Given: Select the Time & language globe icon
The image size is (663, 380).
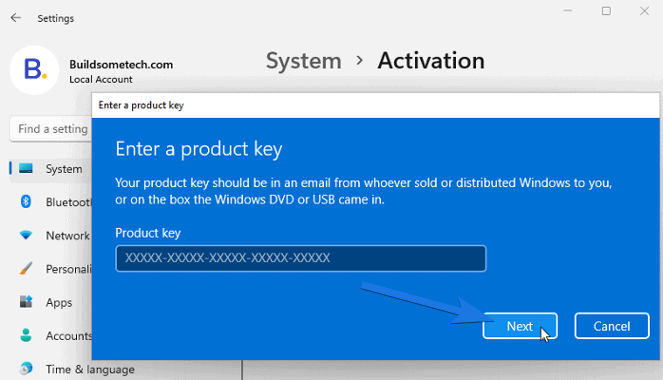Looking at the screenshot, I should 26,369.
